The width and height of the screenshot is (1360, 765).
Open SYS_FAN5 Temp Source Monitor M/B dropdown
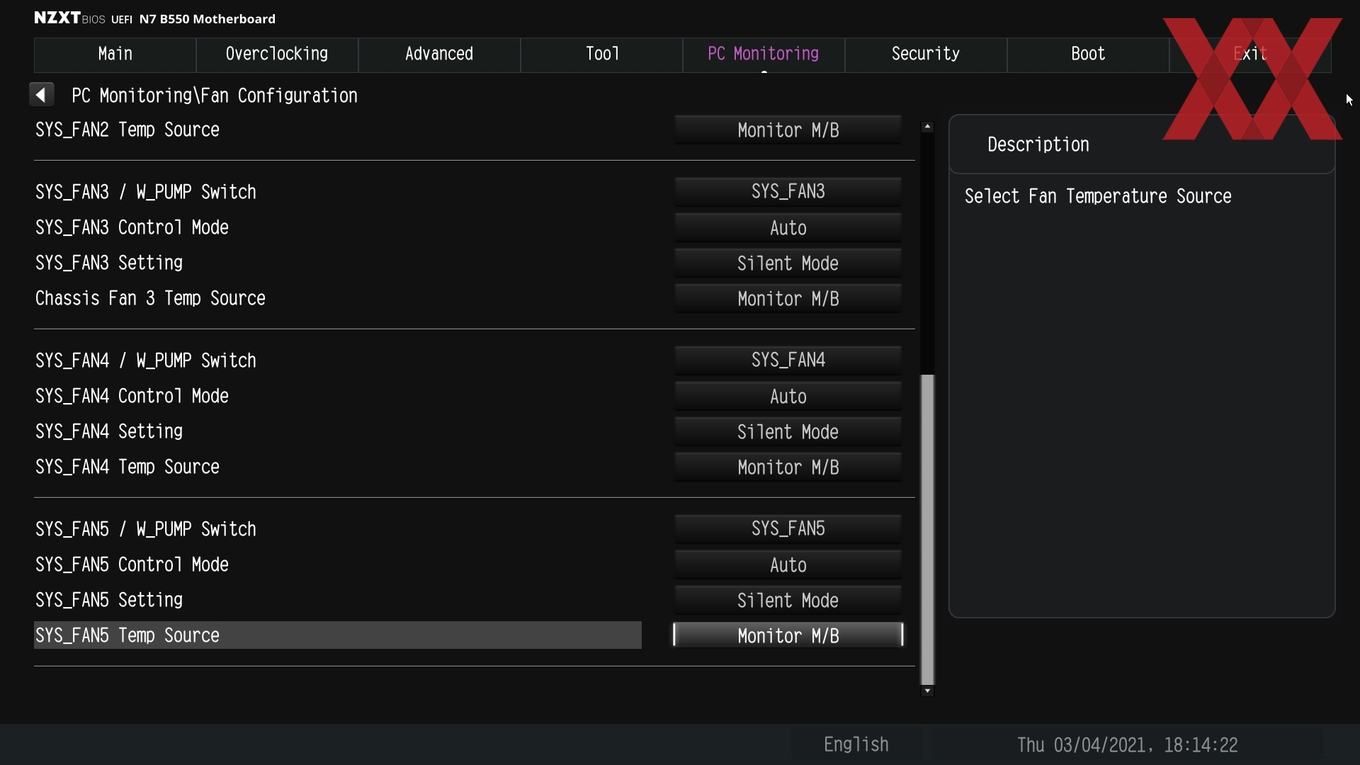tap(788, 635)
